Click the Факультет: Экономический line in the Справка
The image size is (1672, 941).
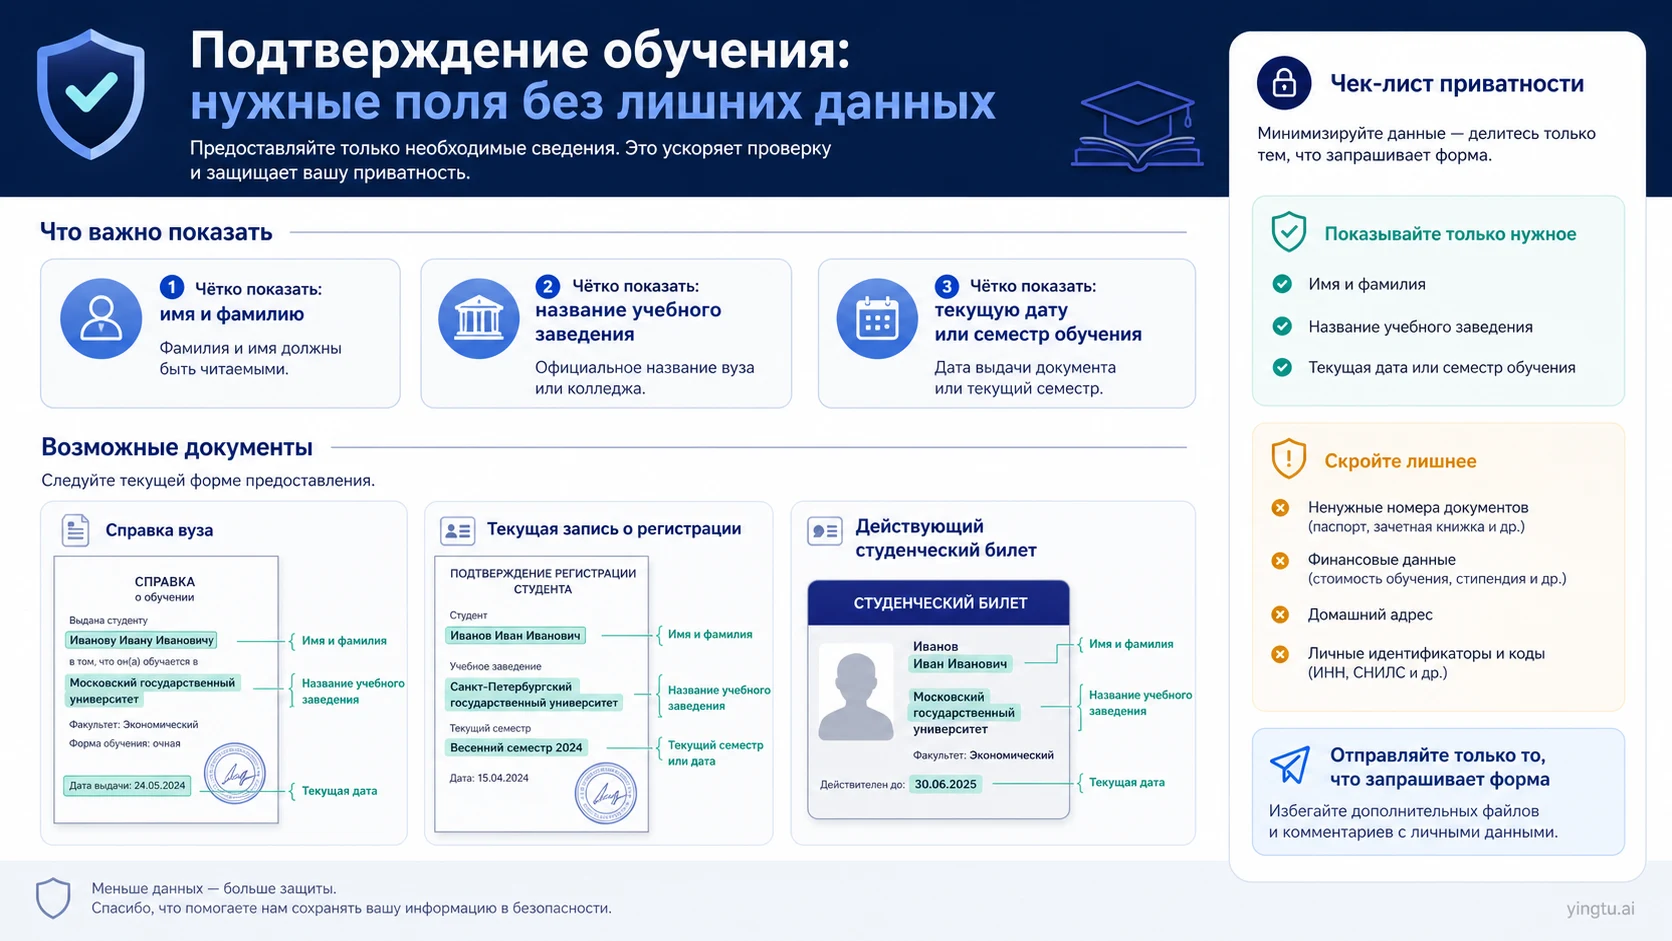(133, 724)
